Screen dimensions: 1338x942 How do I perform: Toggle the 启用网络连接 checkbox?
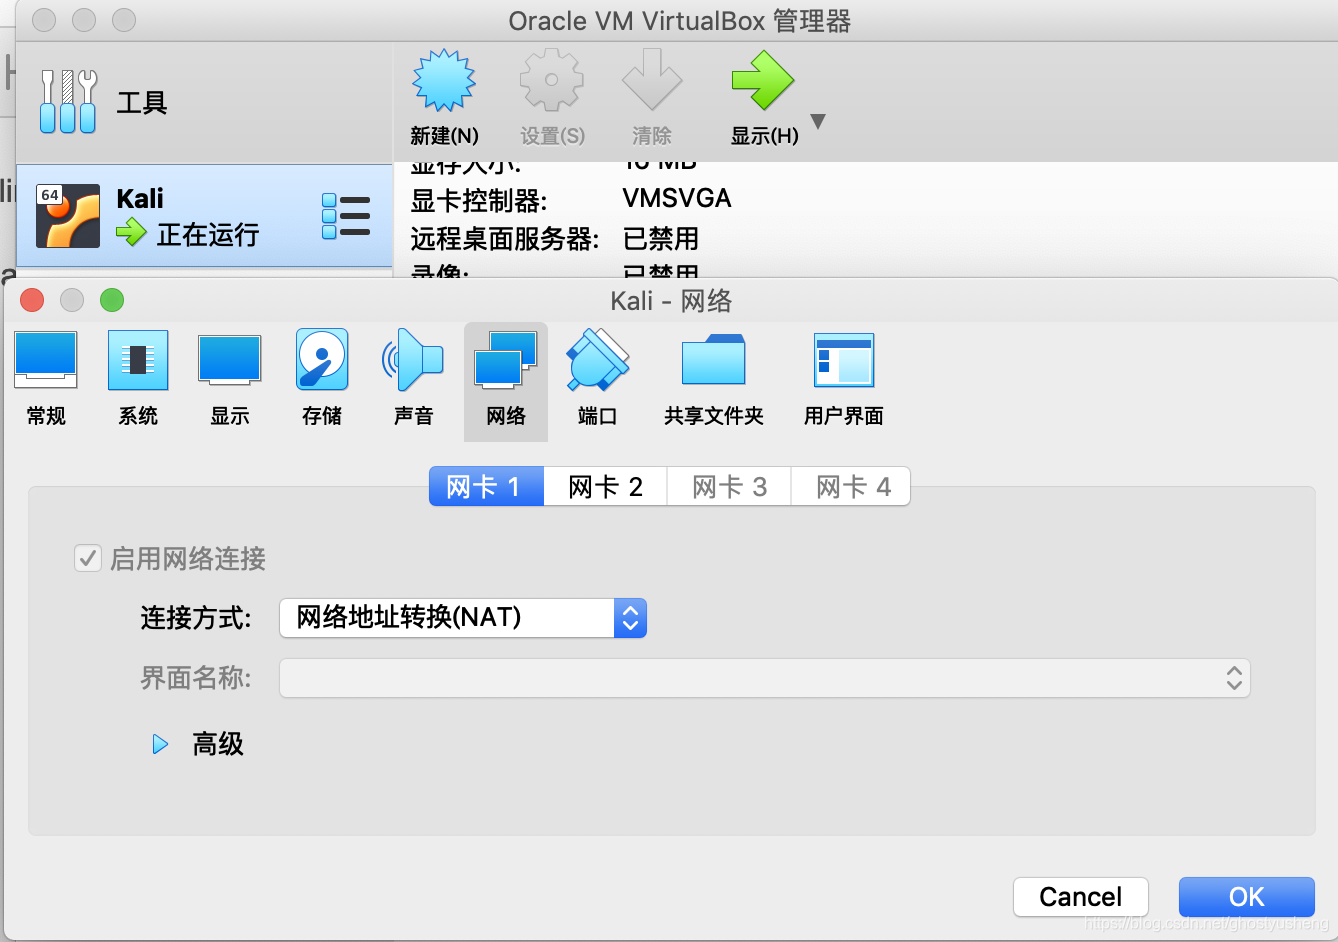88,558
